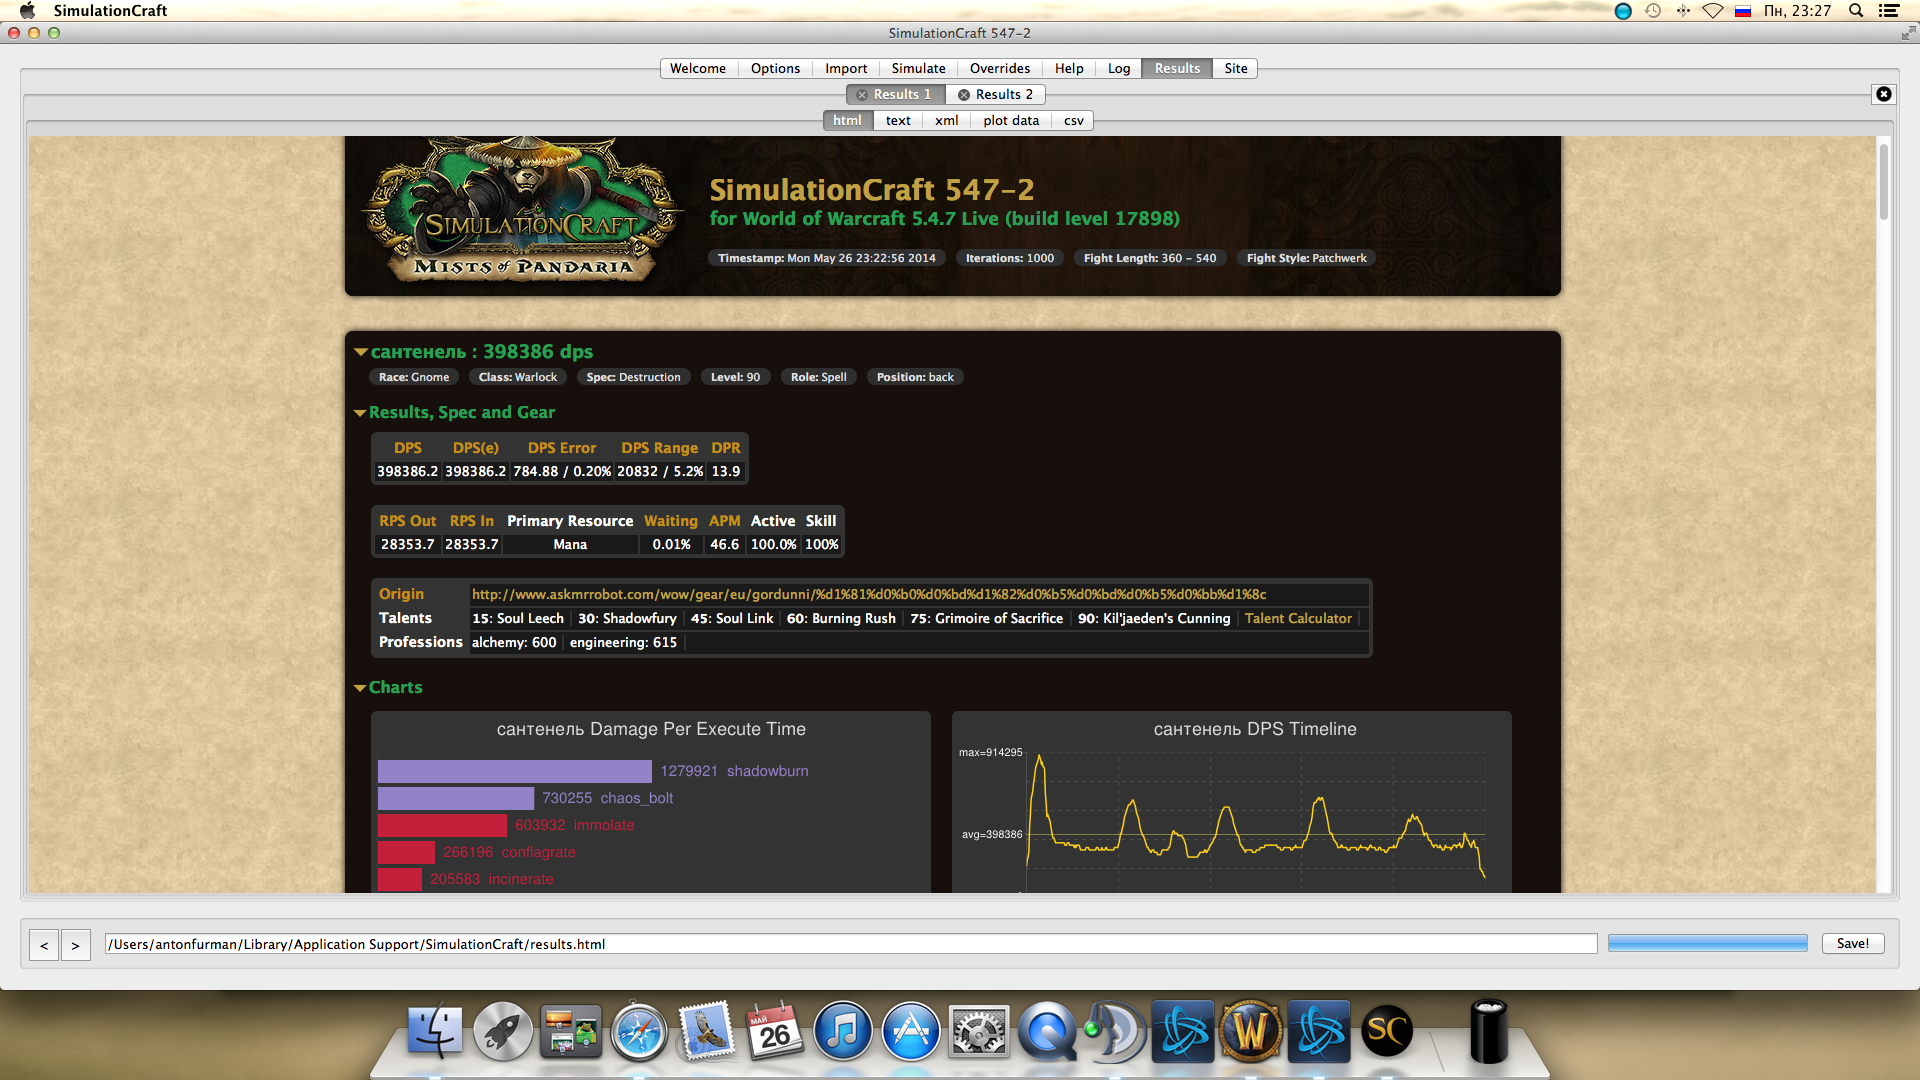
Task: Click the menu bar clock Пн, 23:27
Action: pos(1798,11)
